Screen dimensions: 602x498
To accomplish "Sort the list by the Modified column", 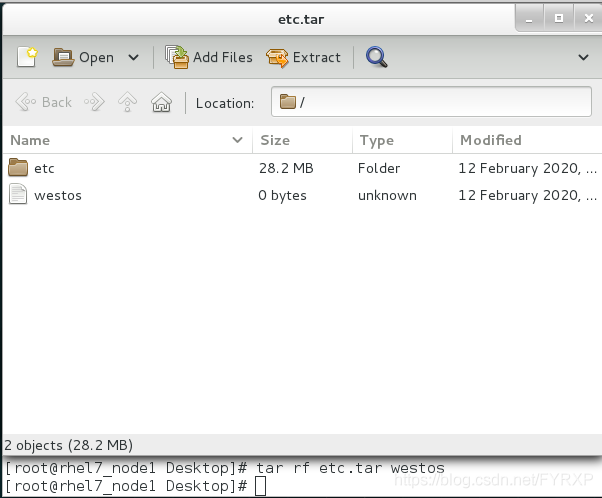I will pyautogui.click(x=527, y=140).
